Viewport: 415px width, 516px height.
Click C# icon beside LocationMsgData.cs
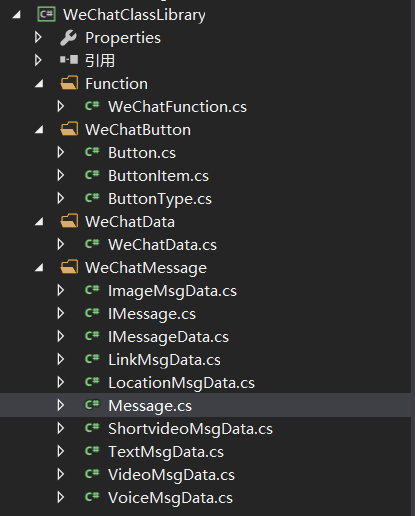coord(92,382)
